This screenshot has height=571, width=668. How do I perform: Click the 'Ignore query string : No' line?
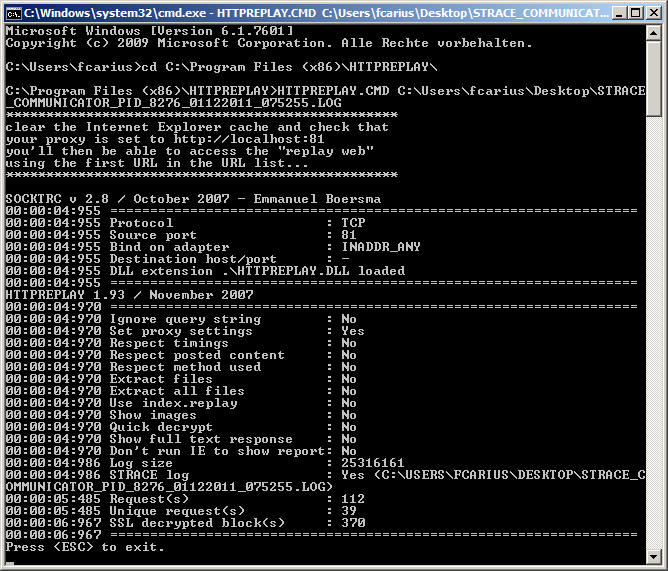pyautogui.click(x=181, y=319)
